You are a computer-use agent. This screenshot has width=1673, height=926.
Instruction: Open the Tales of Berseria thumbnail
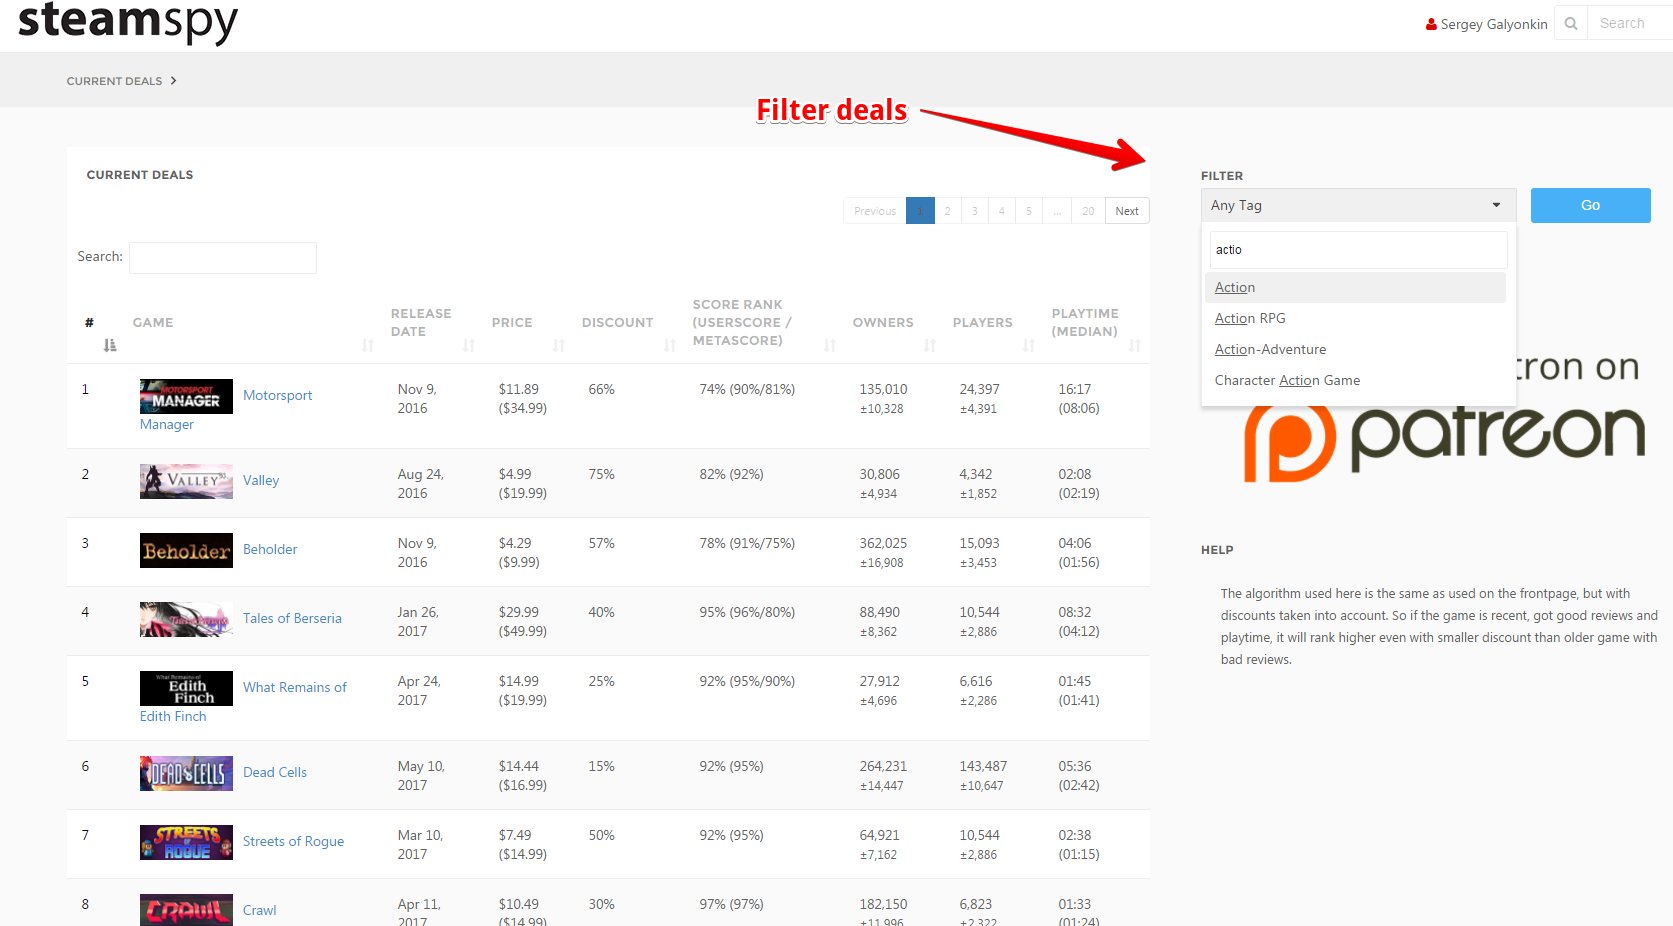(186, 619)
